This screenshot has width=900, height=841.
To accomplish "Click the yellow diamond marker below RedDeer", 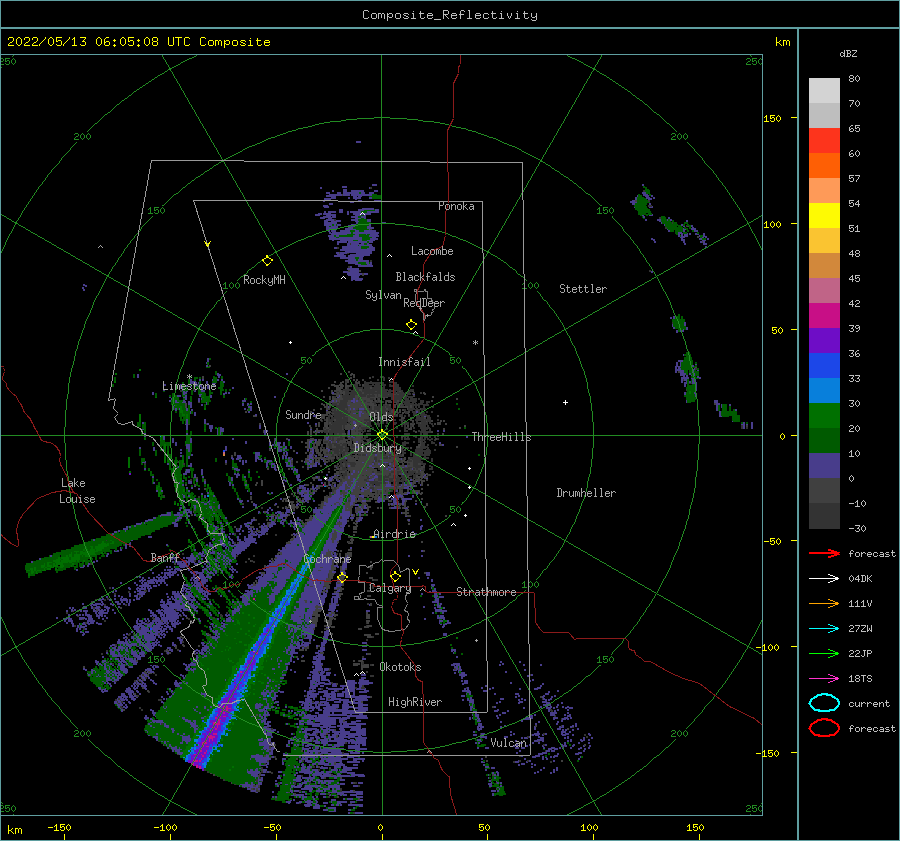I will tap(412, 325).
